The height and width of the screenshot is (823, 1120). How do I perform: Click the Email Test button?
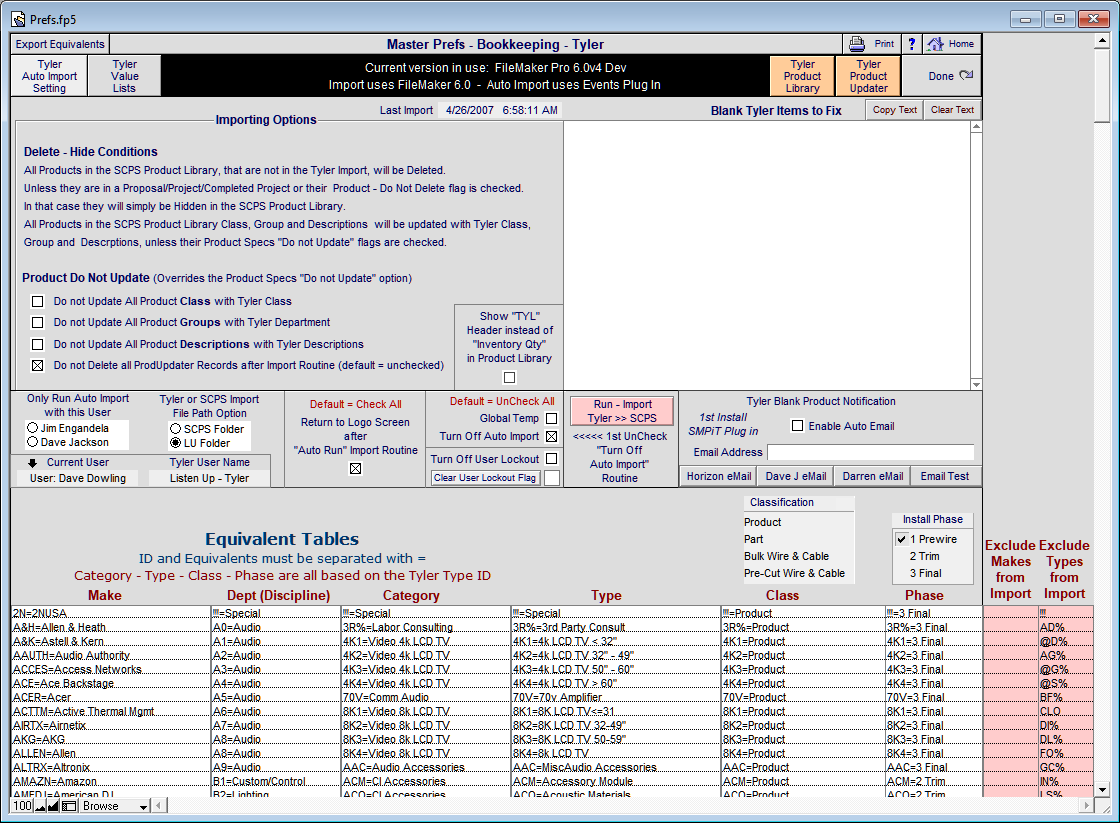coord(944,477)
